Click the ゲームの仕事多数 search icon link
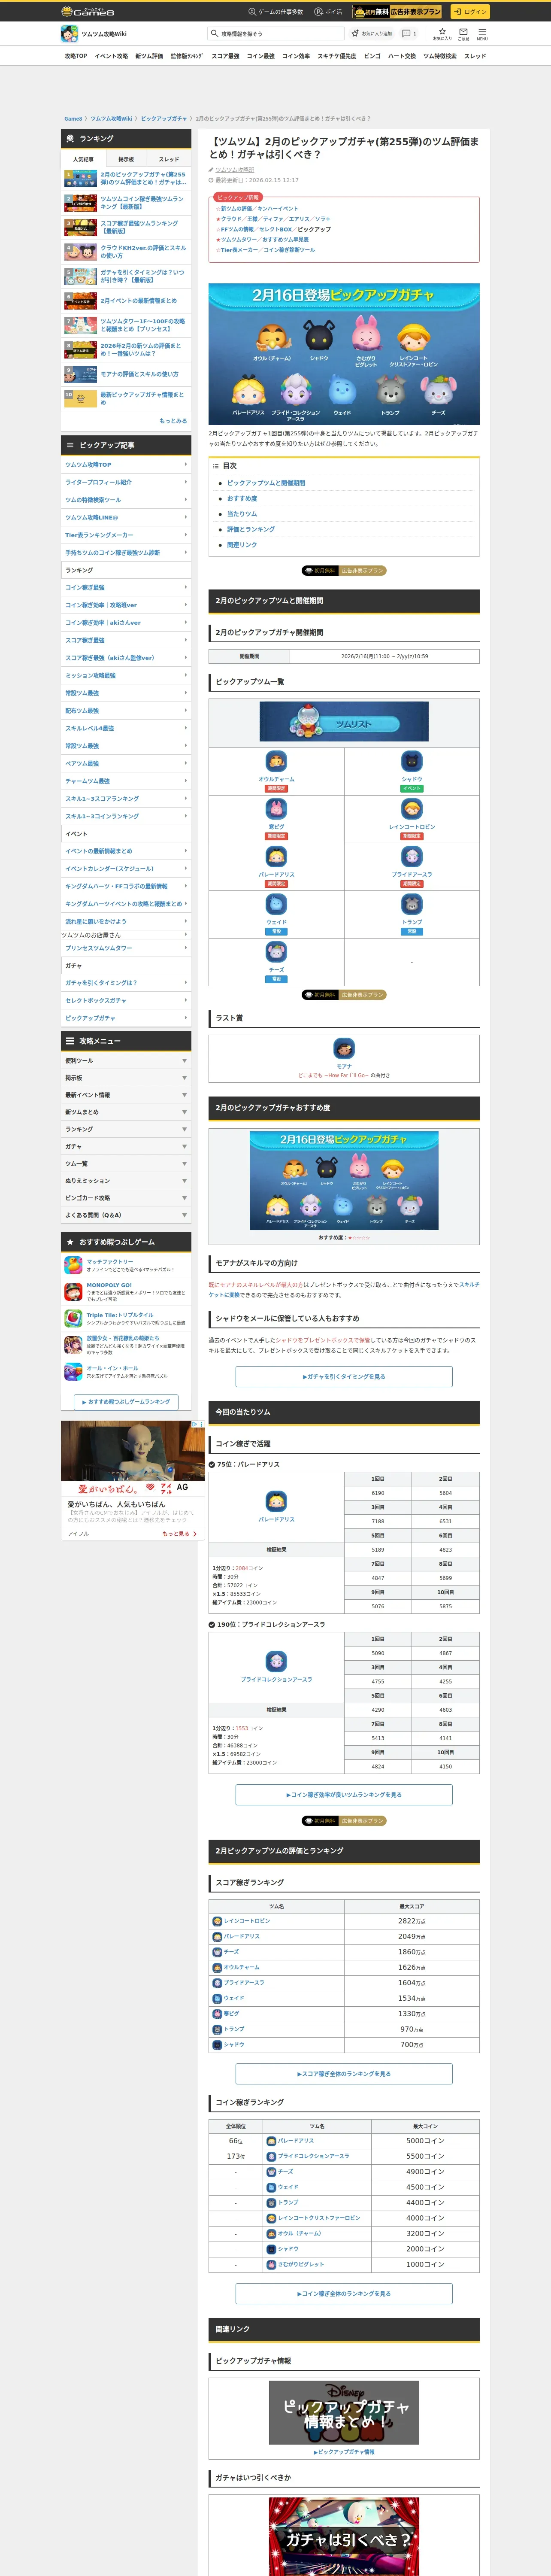 (275, 12)
